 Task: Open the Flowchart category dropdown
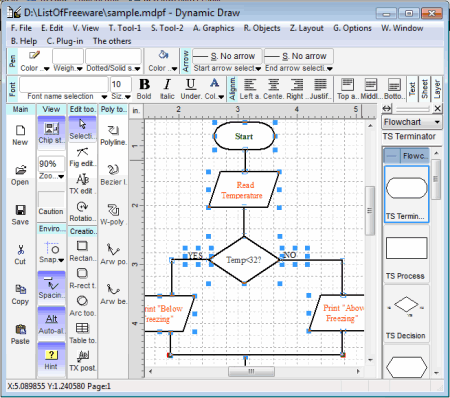[x=412, y=122]
